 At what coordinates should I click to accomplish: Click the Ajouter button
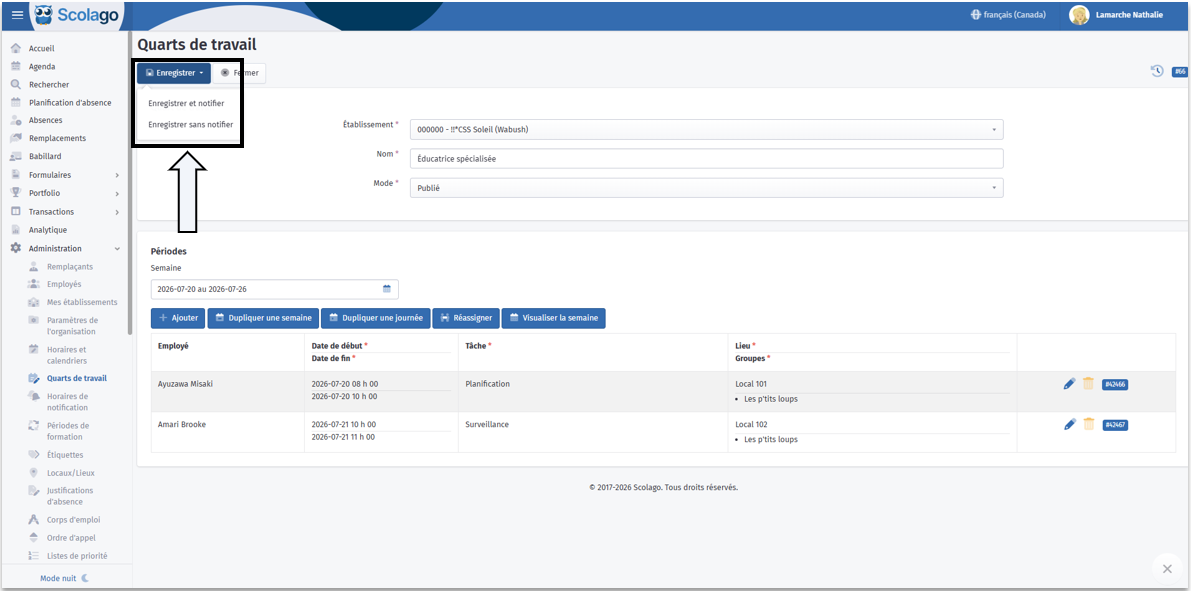(x=178, y=318)
